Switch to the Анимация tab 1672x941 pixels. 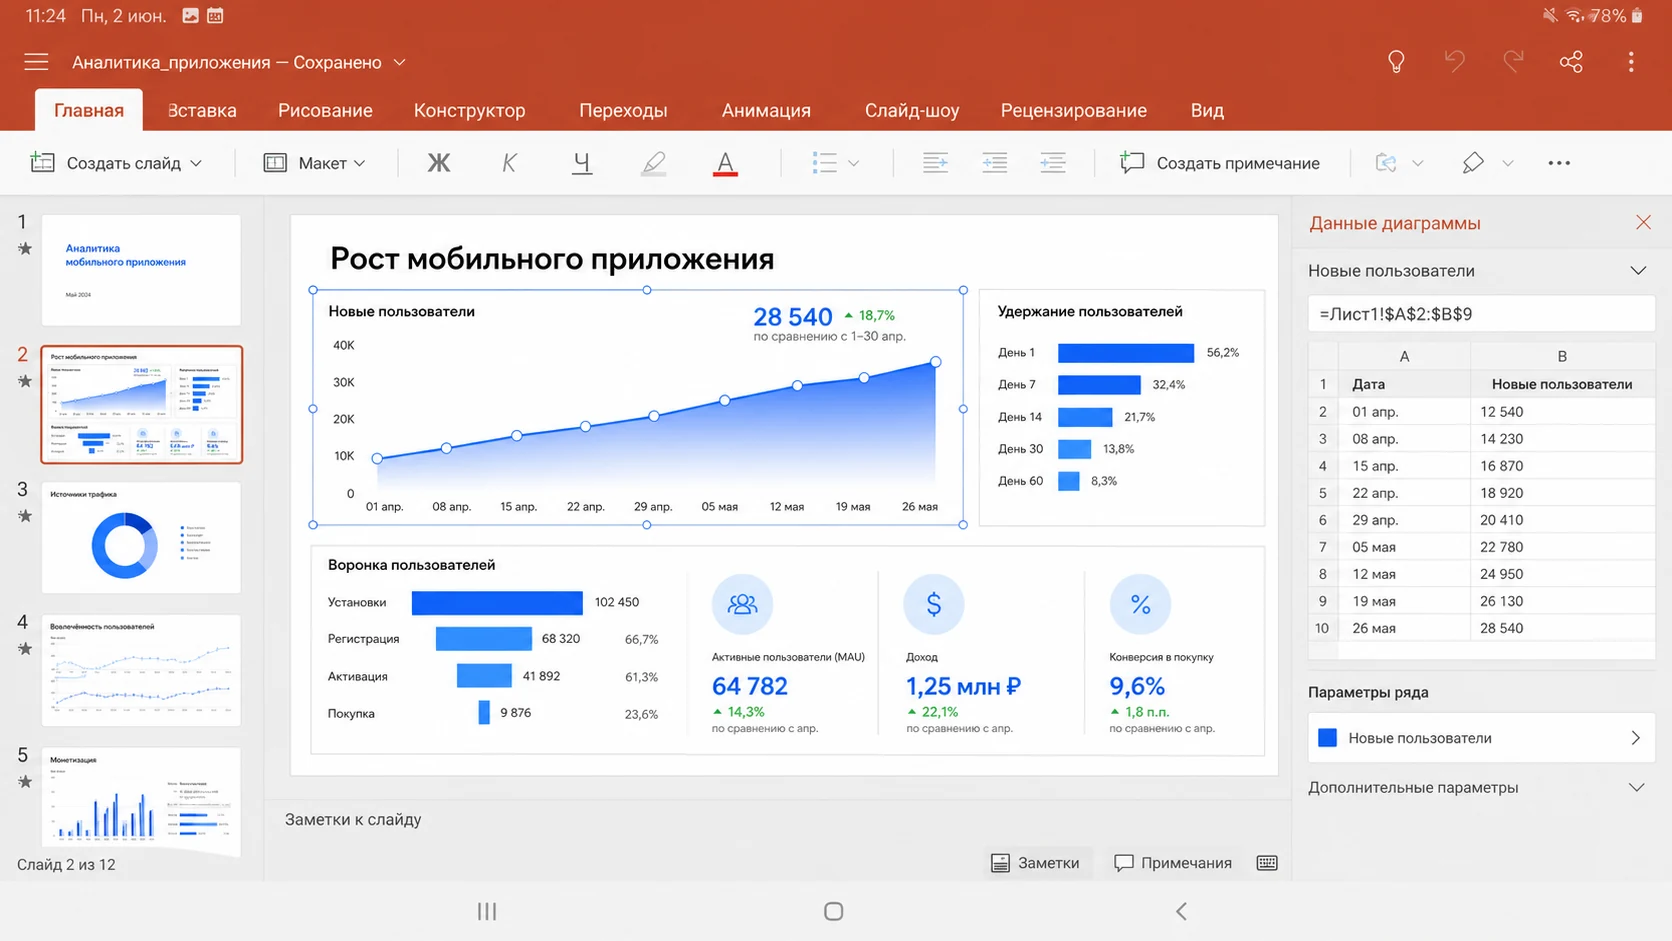[x=766, y=110]
